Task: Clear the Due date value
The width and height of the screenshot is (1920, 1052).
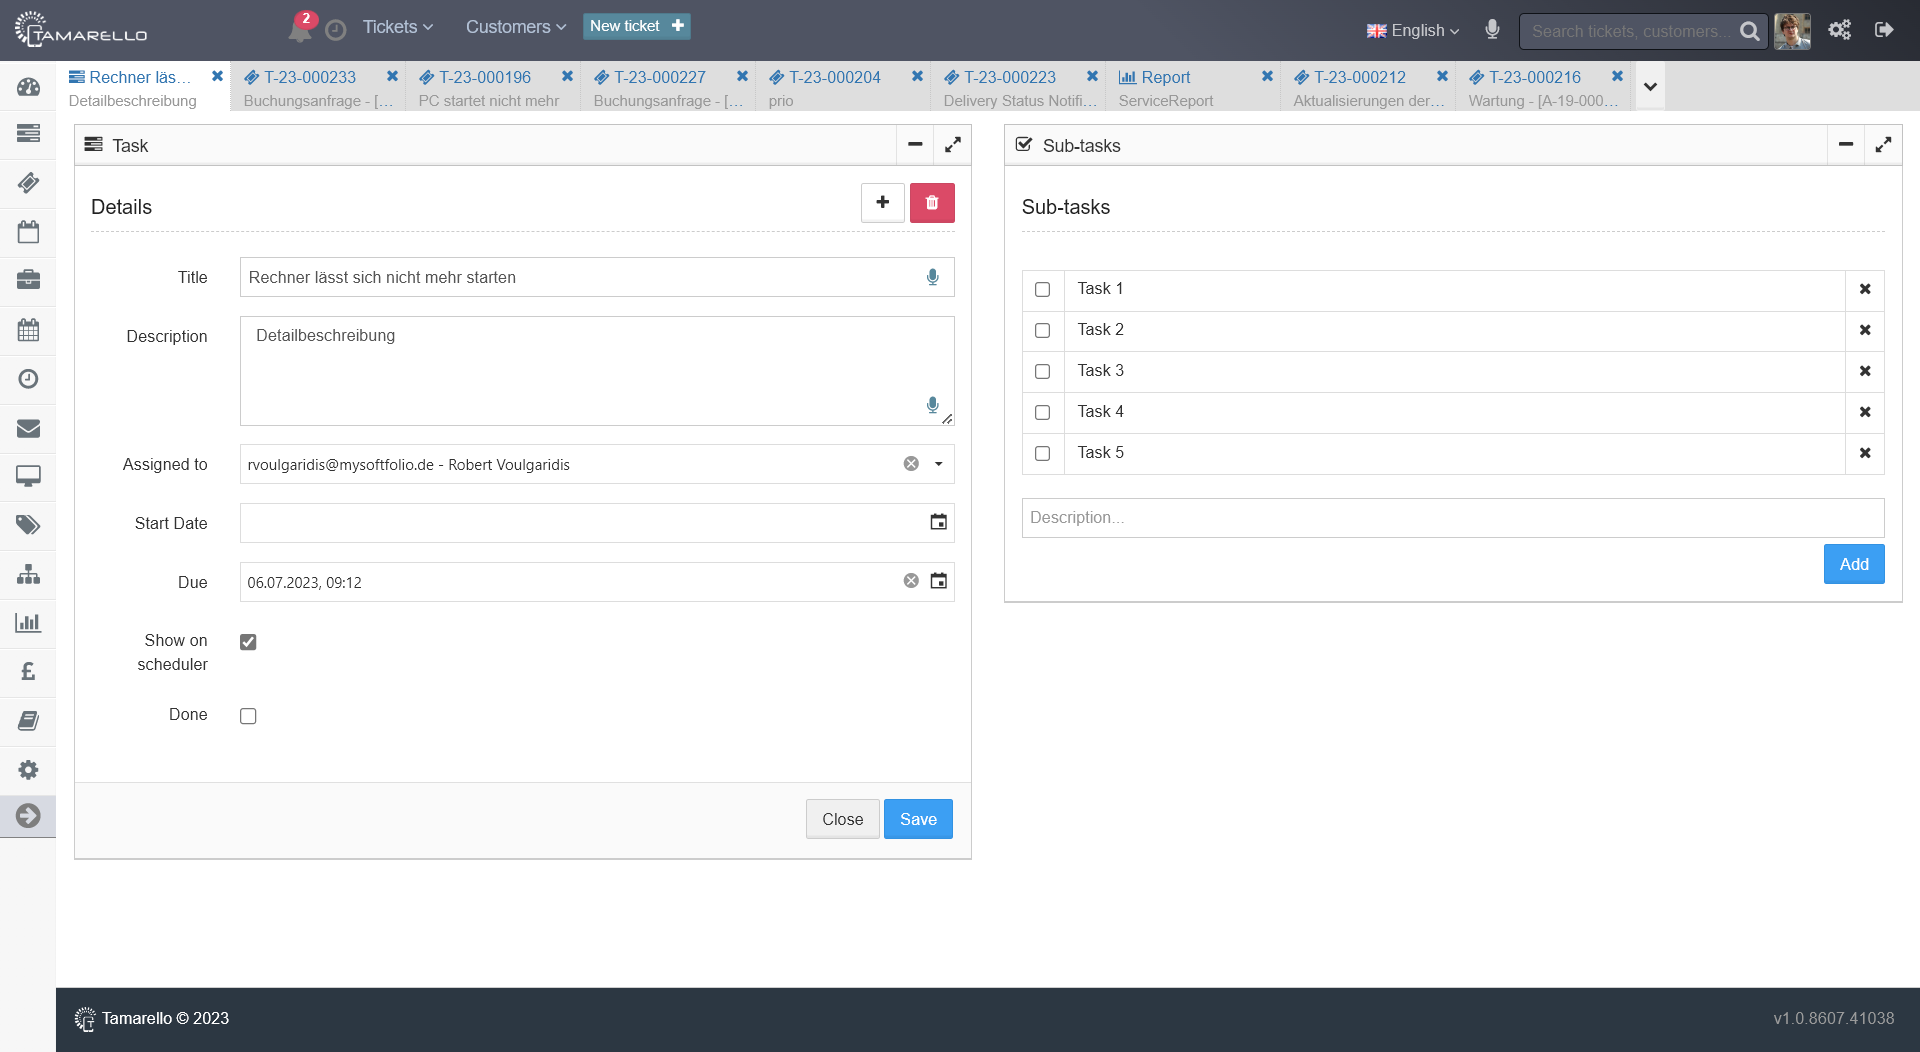Action: coord(911,581)
